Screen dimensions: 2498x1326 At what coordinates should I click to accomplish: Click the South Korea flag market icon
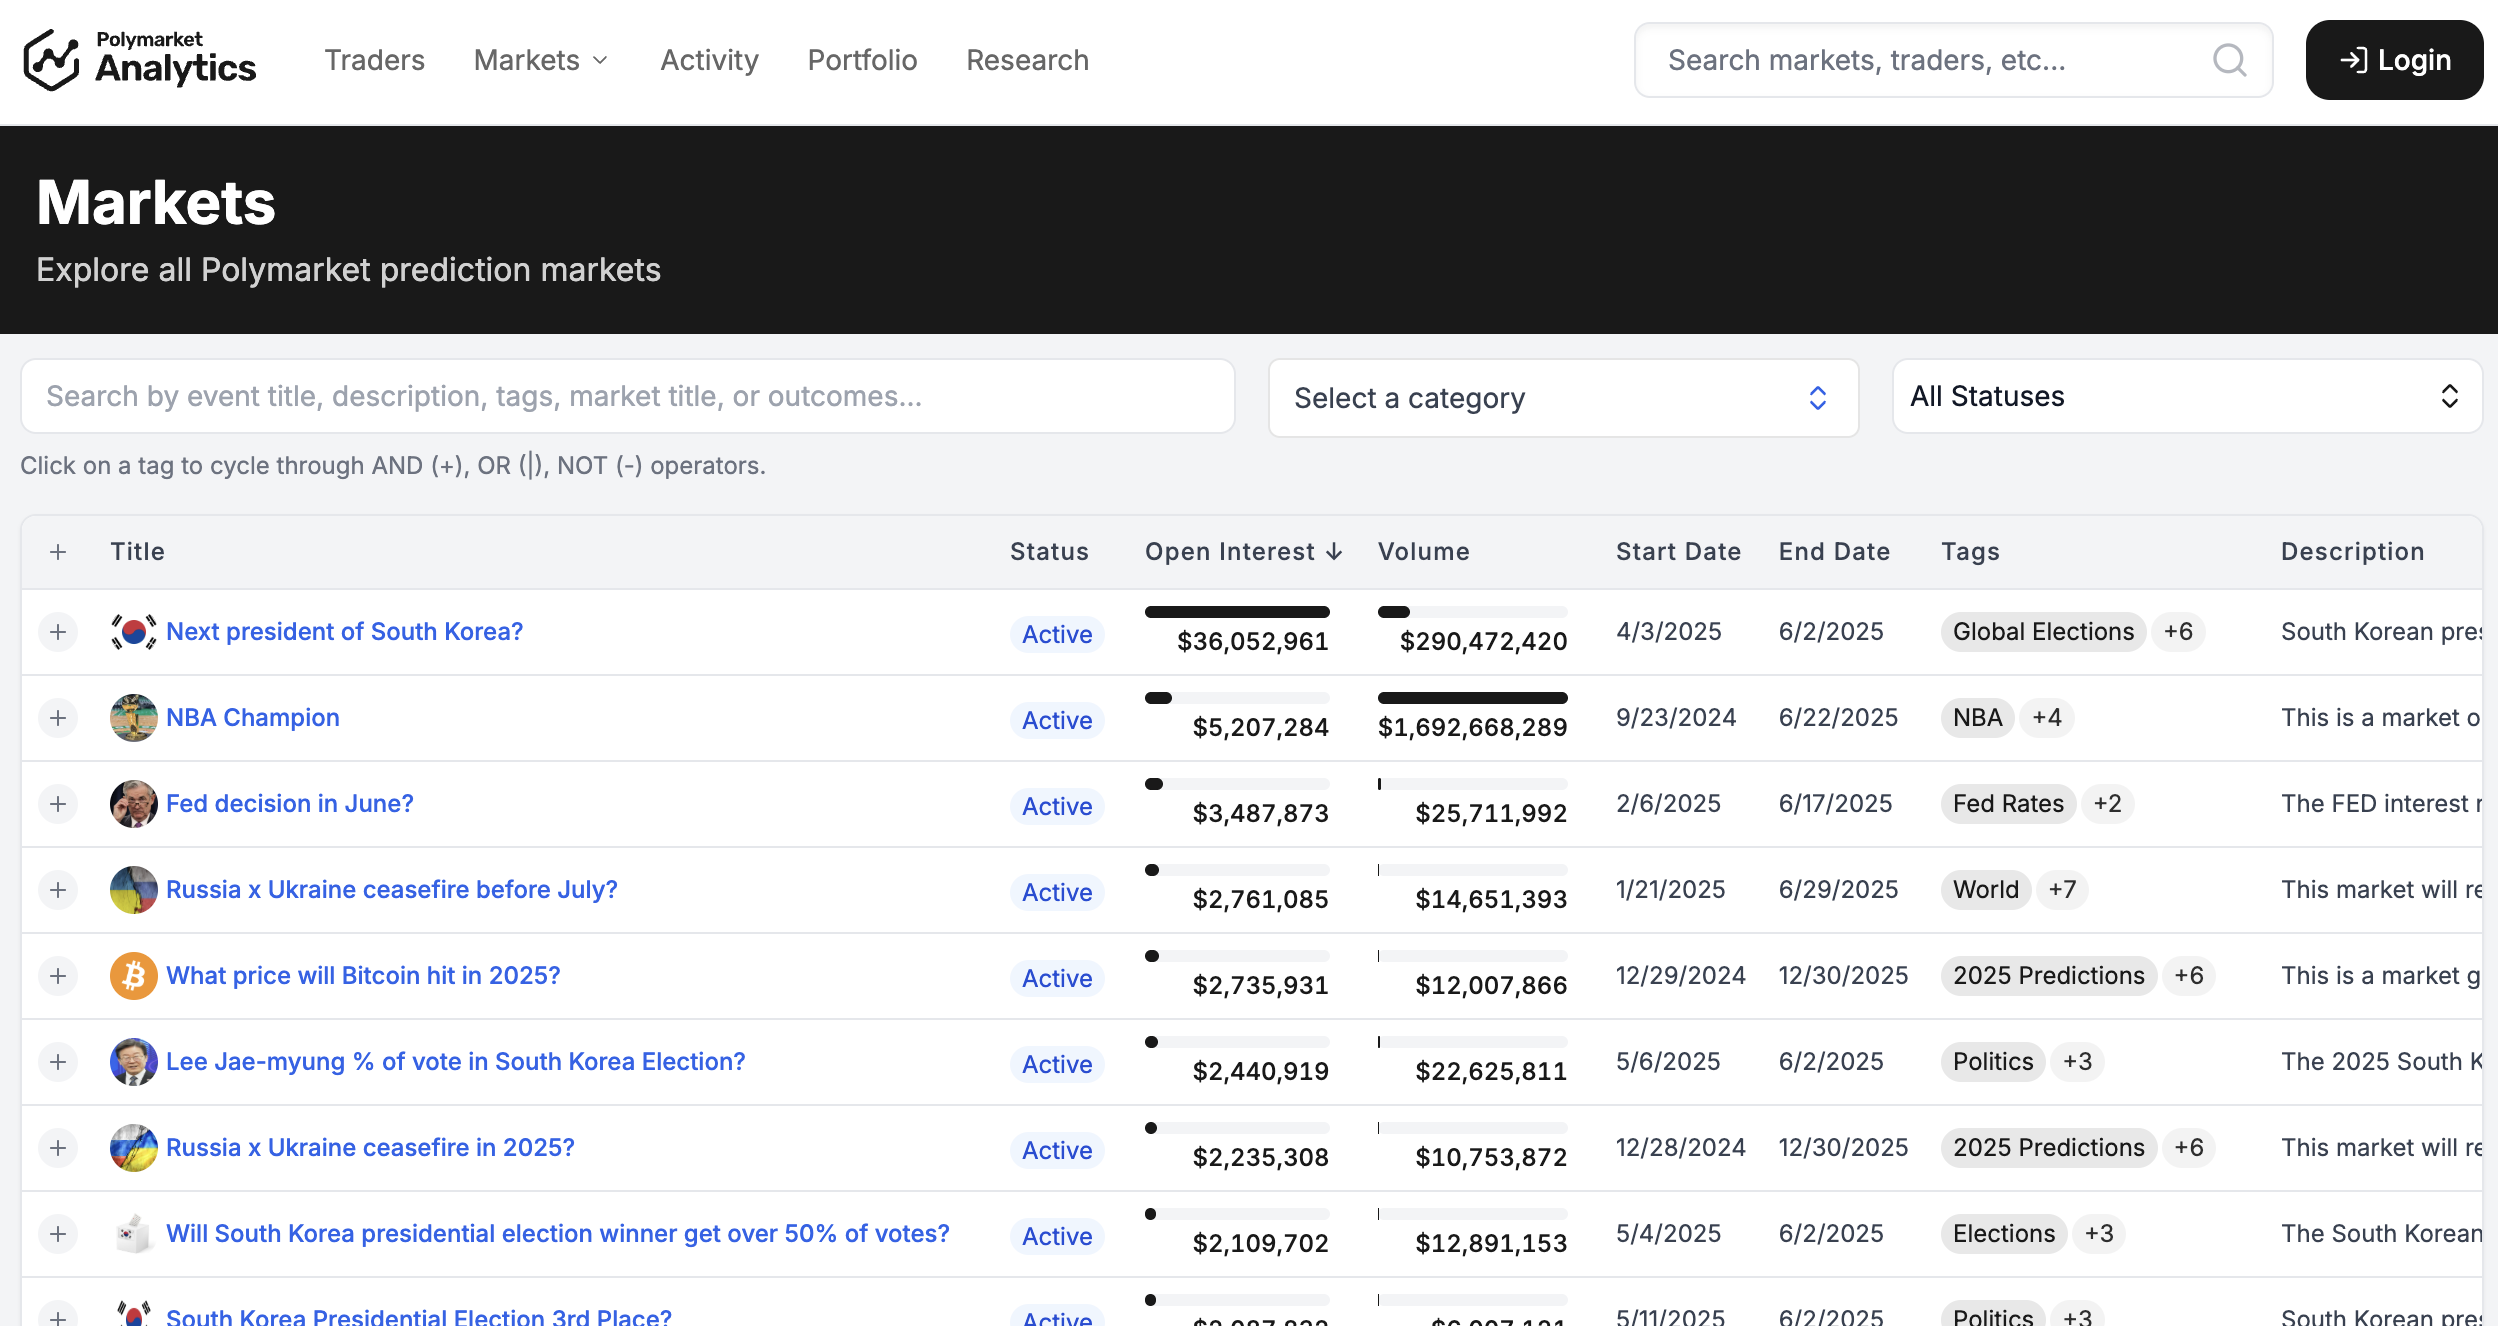click(133, 632)
